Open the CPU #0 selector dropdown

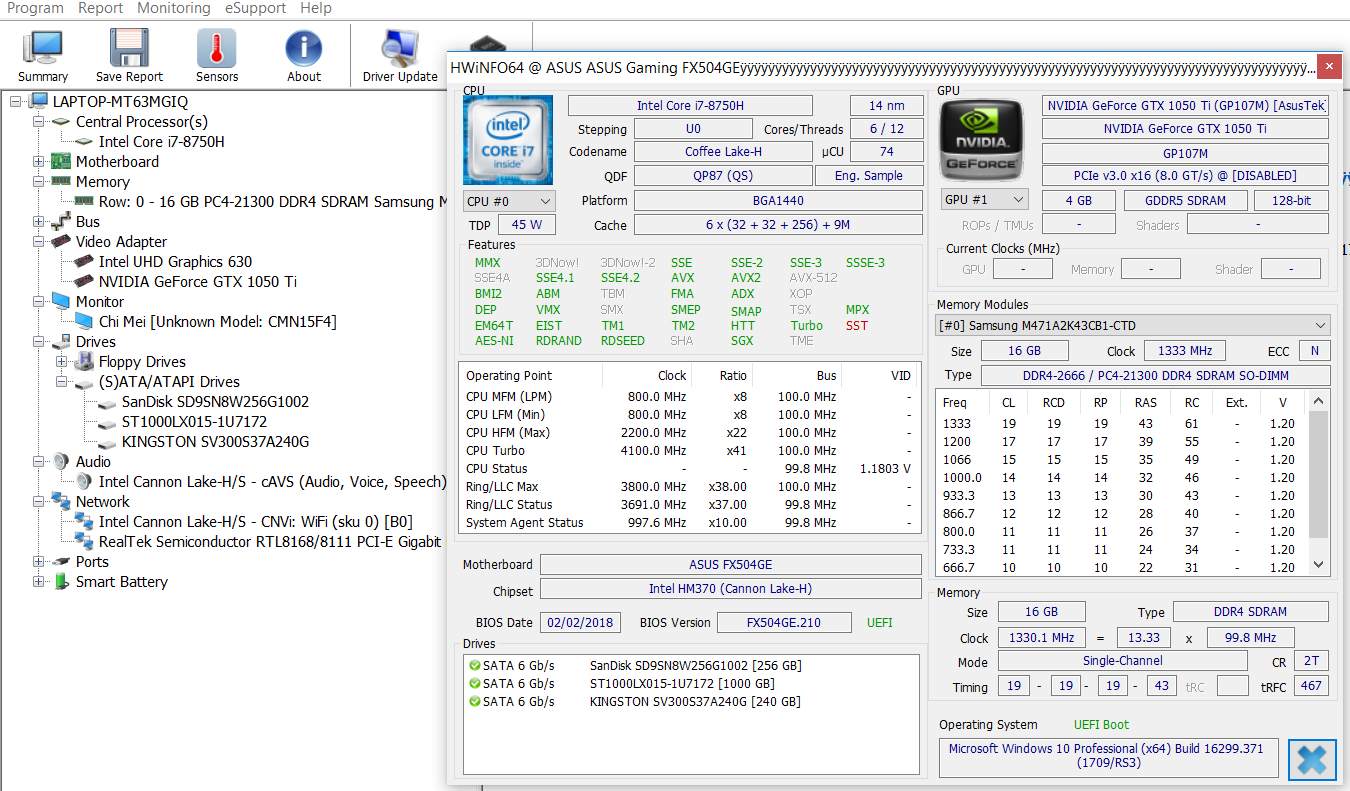pyautogui.click(x=509, y=200)
